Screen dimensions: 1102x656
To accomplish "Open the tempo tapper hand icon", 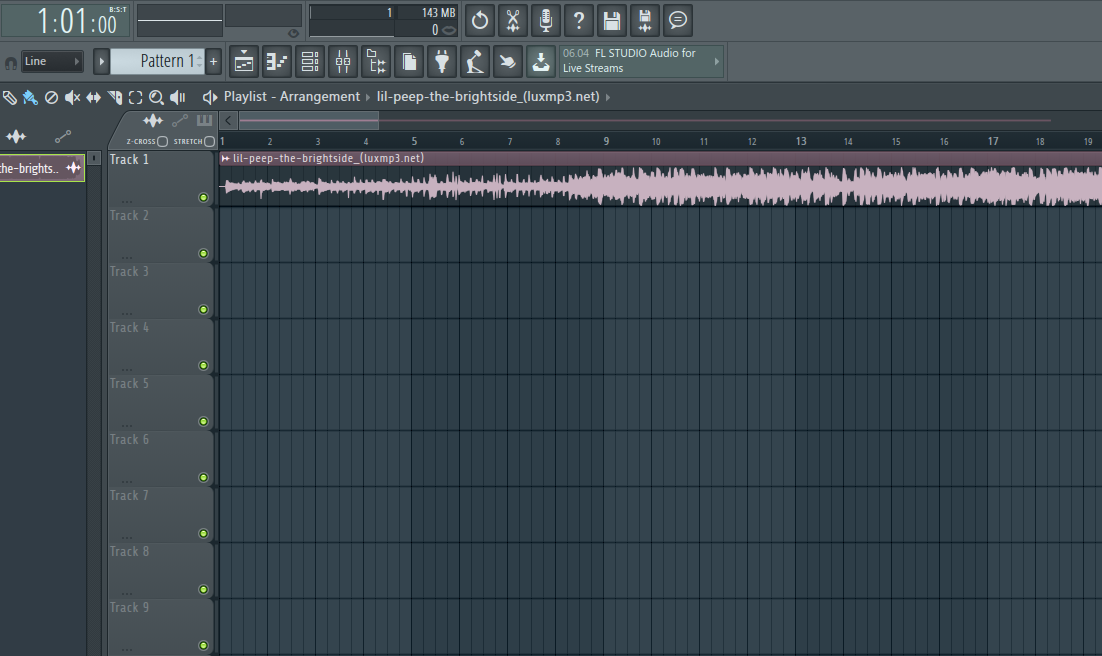I will [508, 62].
